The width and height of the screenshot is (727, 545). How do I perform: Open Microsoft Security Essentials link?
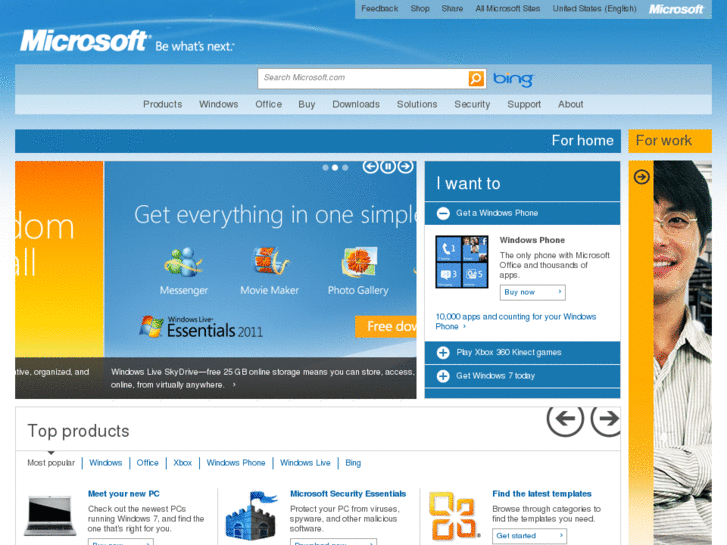[x=348, y=494]
